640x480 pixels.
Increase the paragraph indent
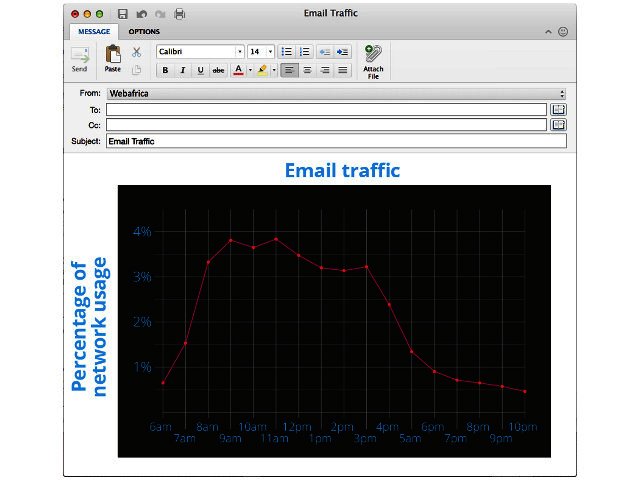click(343, 51)
